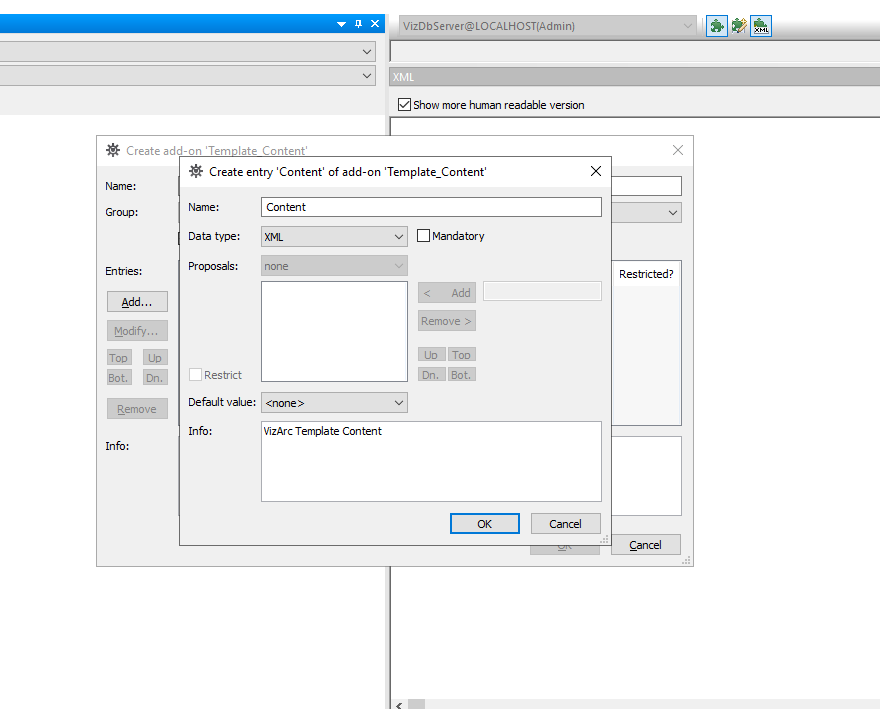This screenshot has width=880, height=709.
Task: Open the panel options arrow menu
Action: pos(342,24)
